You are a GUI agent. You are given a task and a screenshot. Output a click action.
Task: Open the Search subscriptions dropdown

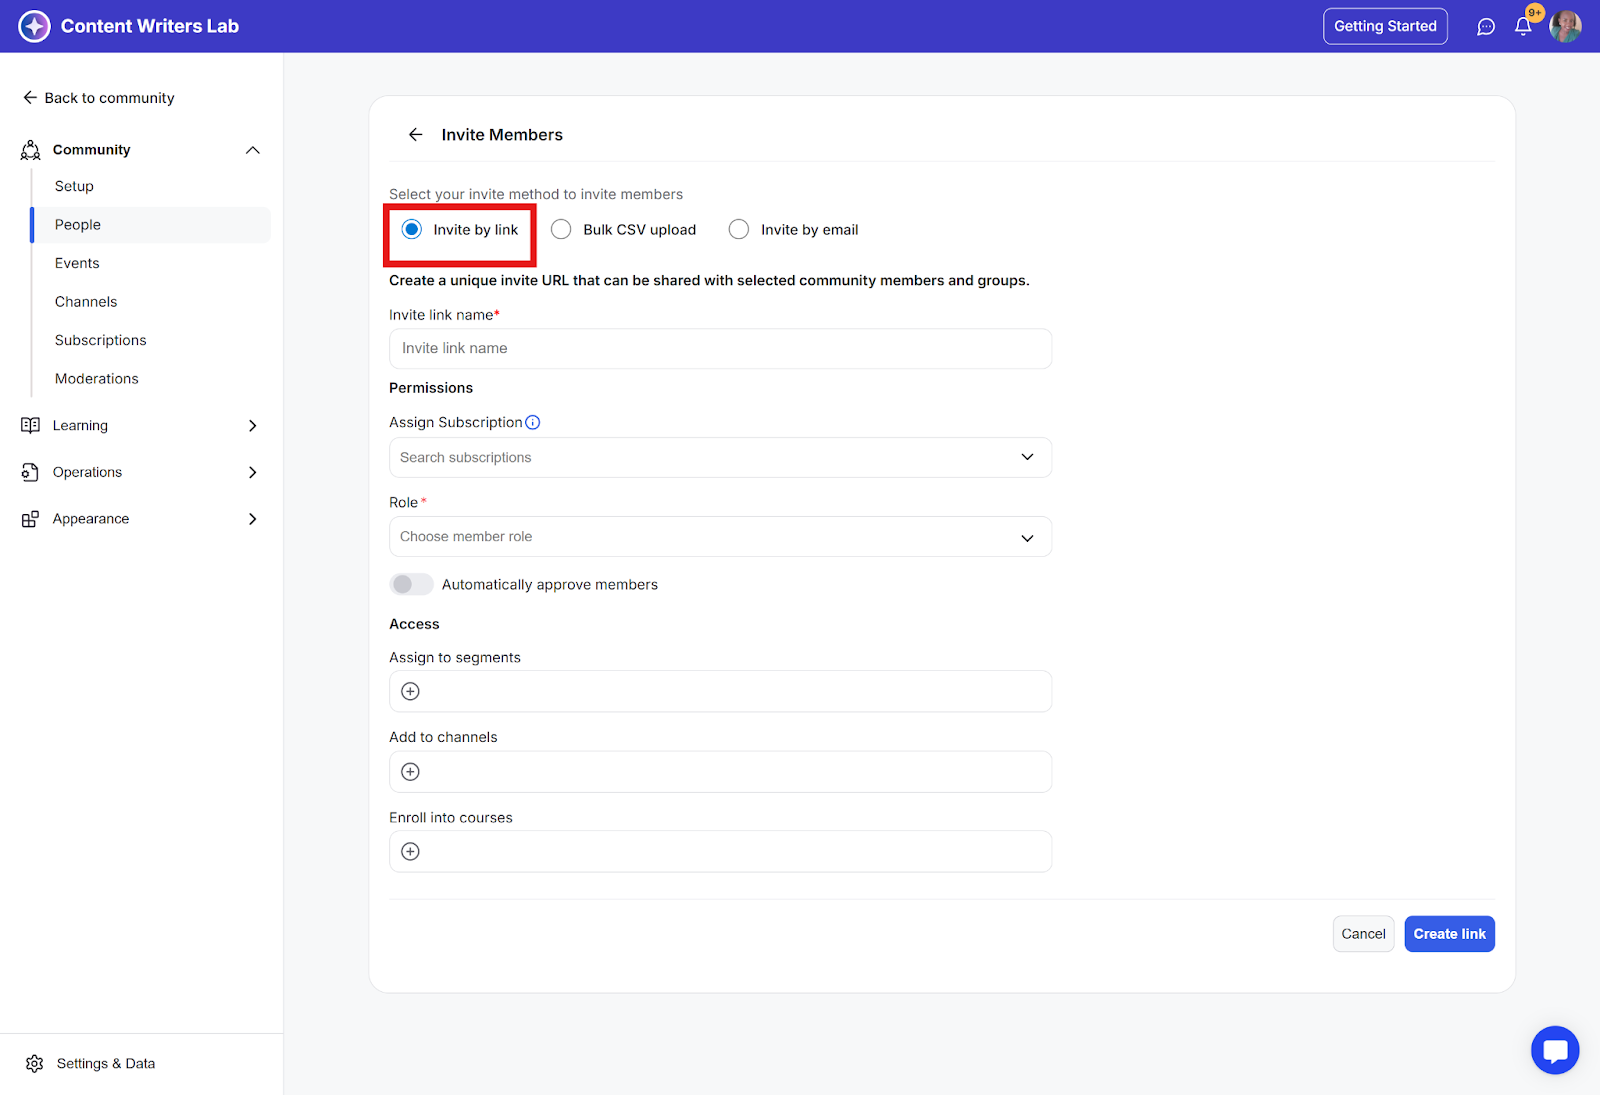720,457
